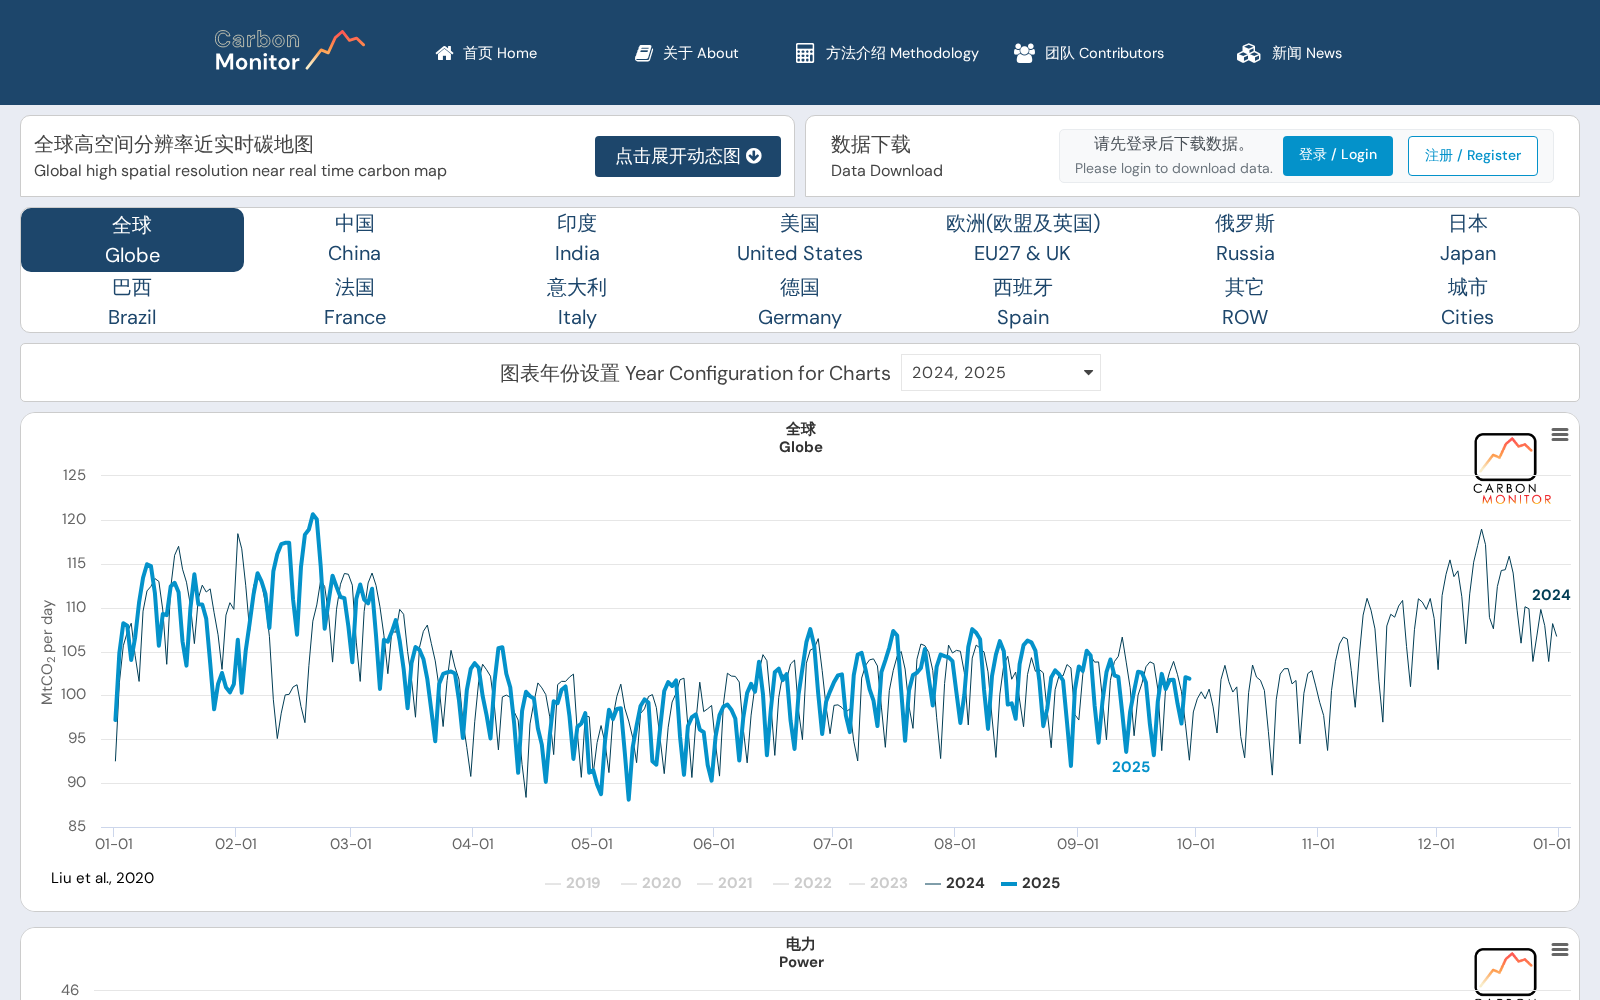Open the 首页 Home menu item
This screenshot has width=1600, height=1000.
[487, 53]
